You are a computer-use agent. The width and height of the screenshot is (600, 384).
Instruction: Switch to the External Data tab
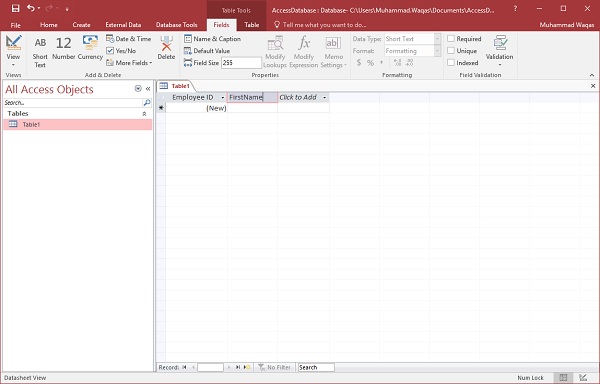[123, 24]
